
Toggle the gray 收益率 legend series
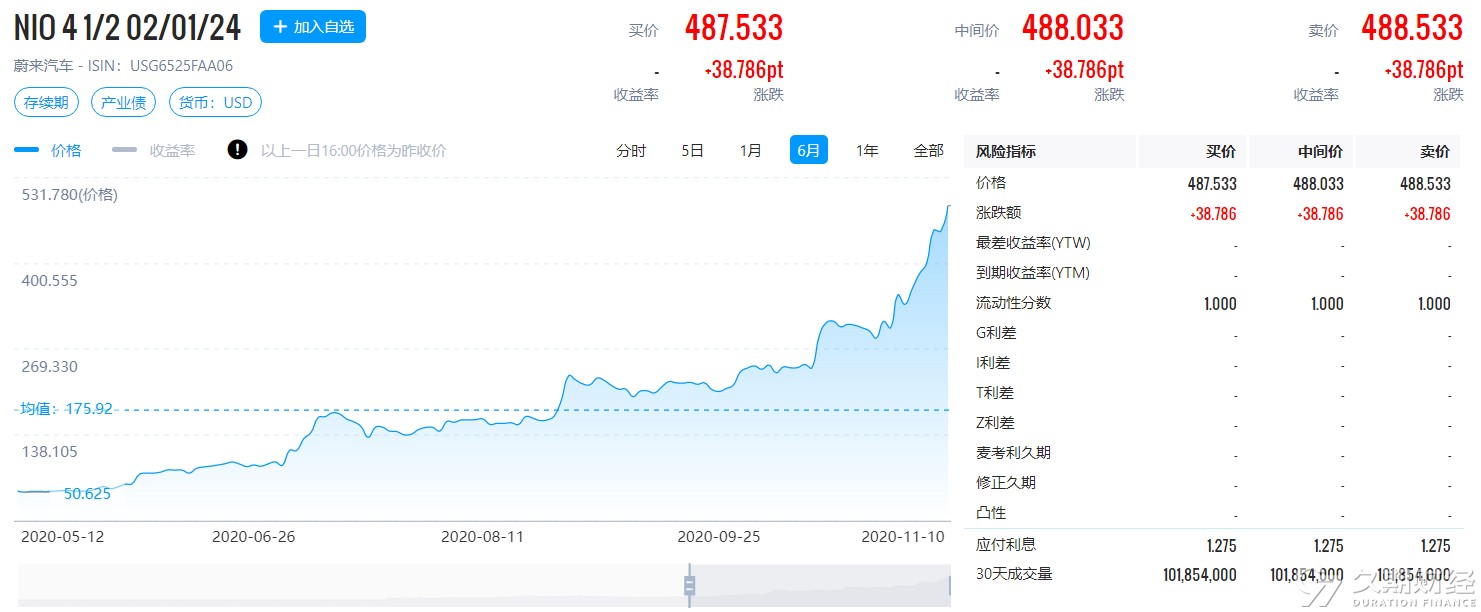click(153, 150)
